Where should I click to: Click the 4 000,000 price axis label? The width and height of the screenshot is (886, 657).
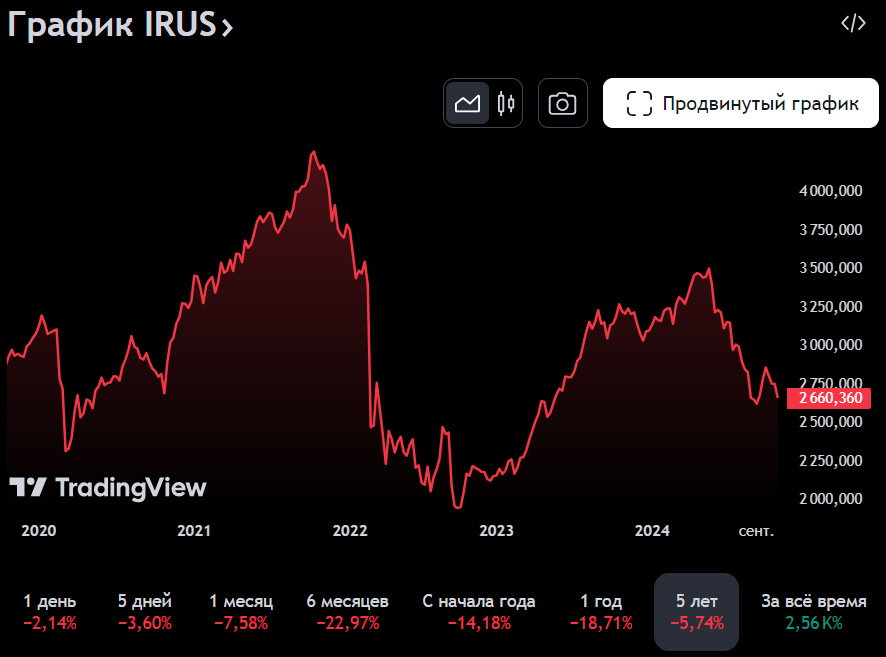tap(831, 191)
